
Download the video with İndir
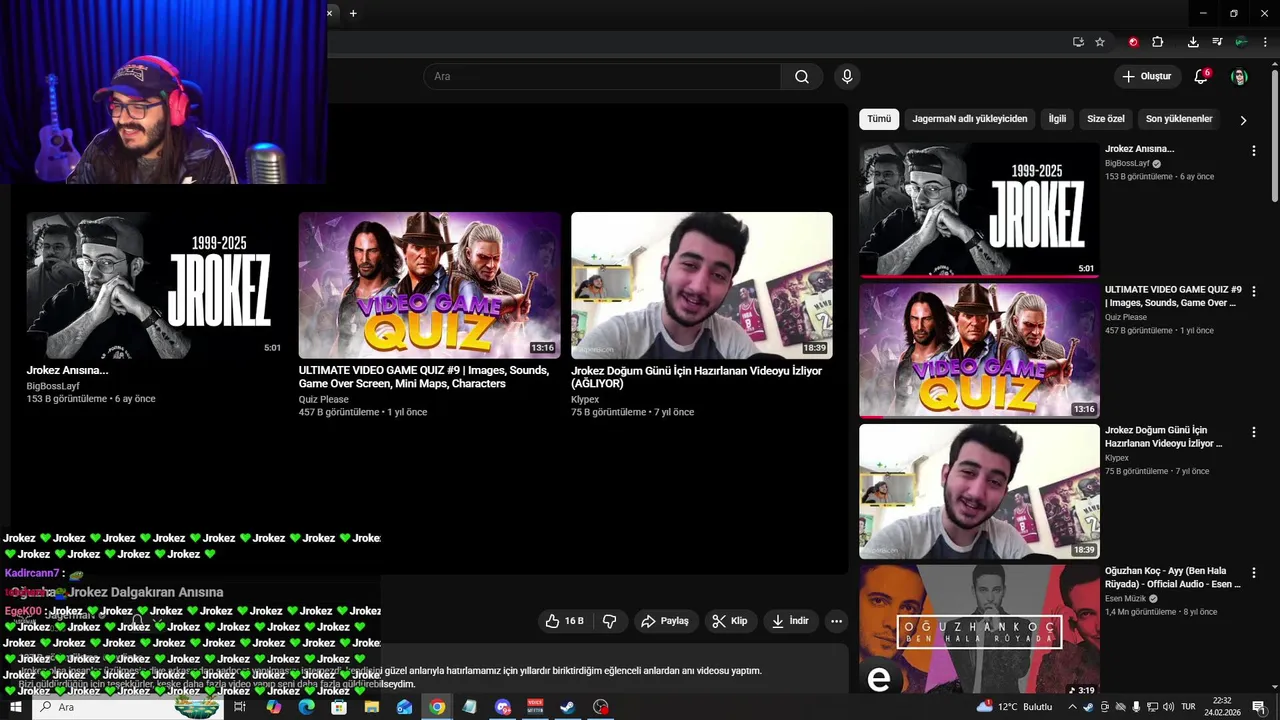point(790,621)
